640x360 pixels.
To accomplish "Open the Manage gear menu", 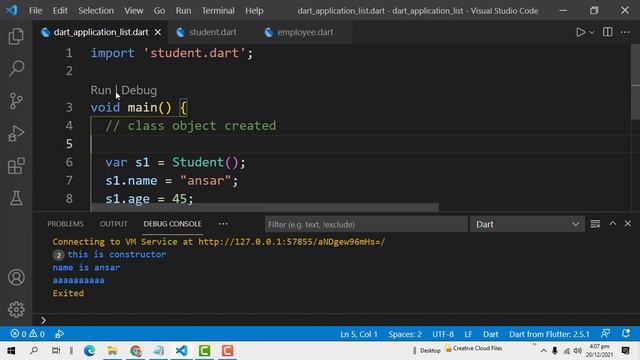I will click(x=16, y=309).
